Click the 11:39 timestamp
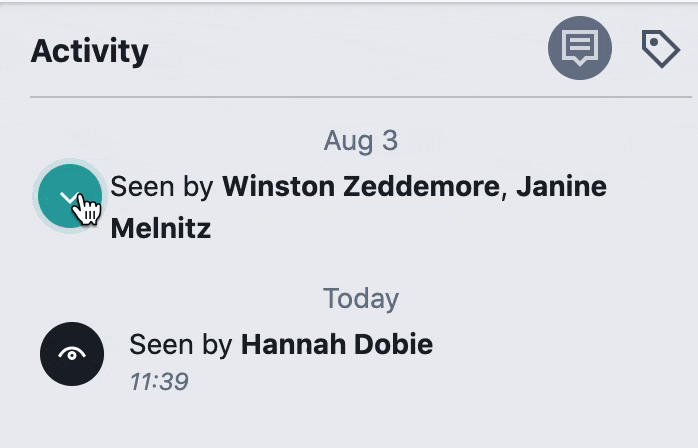 coord(159,382)
